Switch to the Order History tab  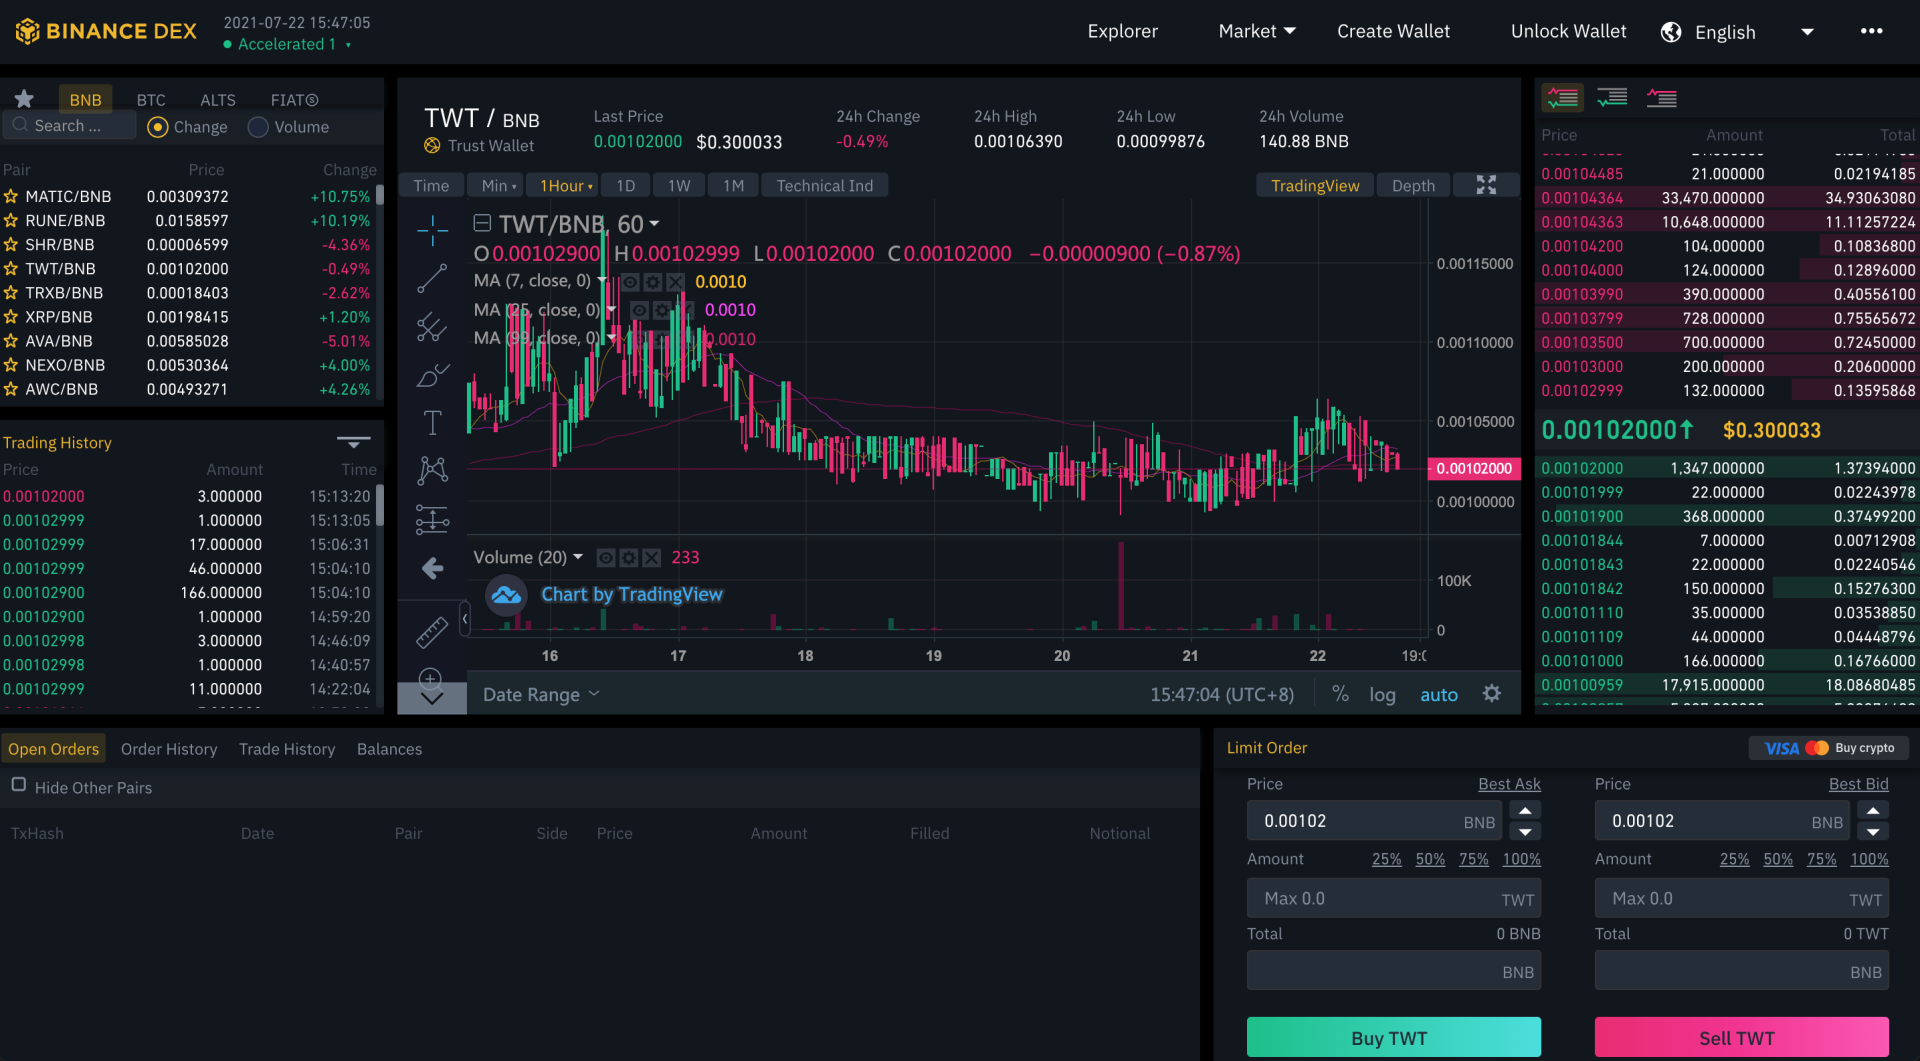[x=169, y=749]
